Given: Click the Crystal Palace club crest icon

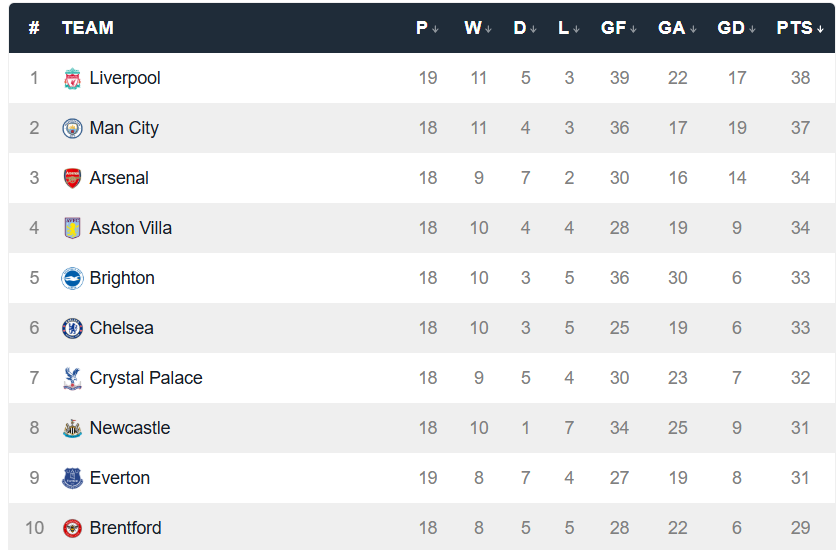Looking at the screenshot, I should click(72, 378).
